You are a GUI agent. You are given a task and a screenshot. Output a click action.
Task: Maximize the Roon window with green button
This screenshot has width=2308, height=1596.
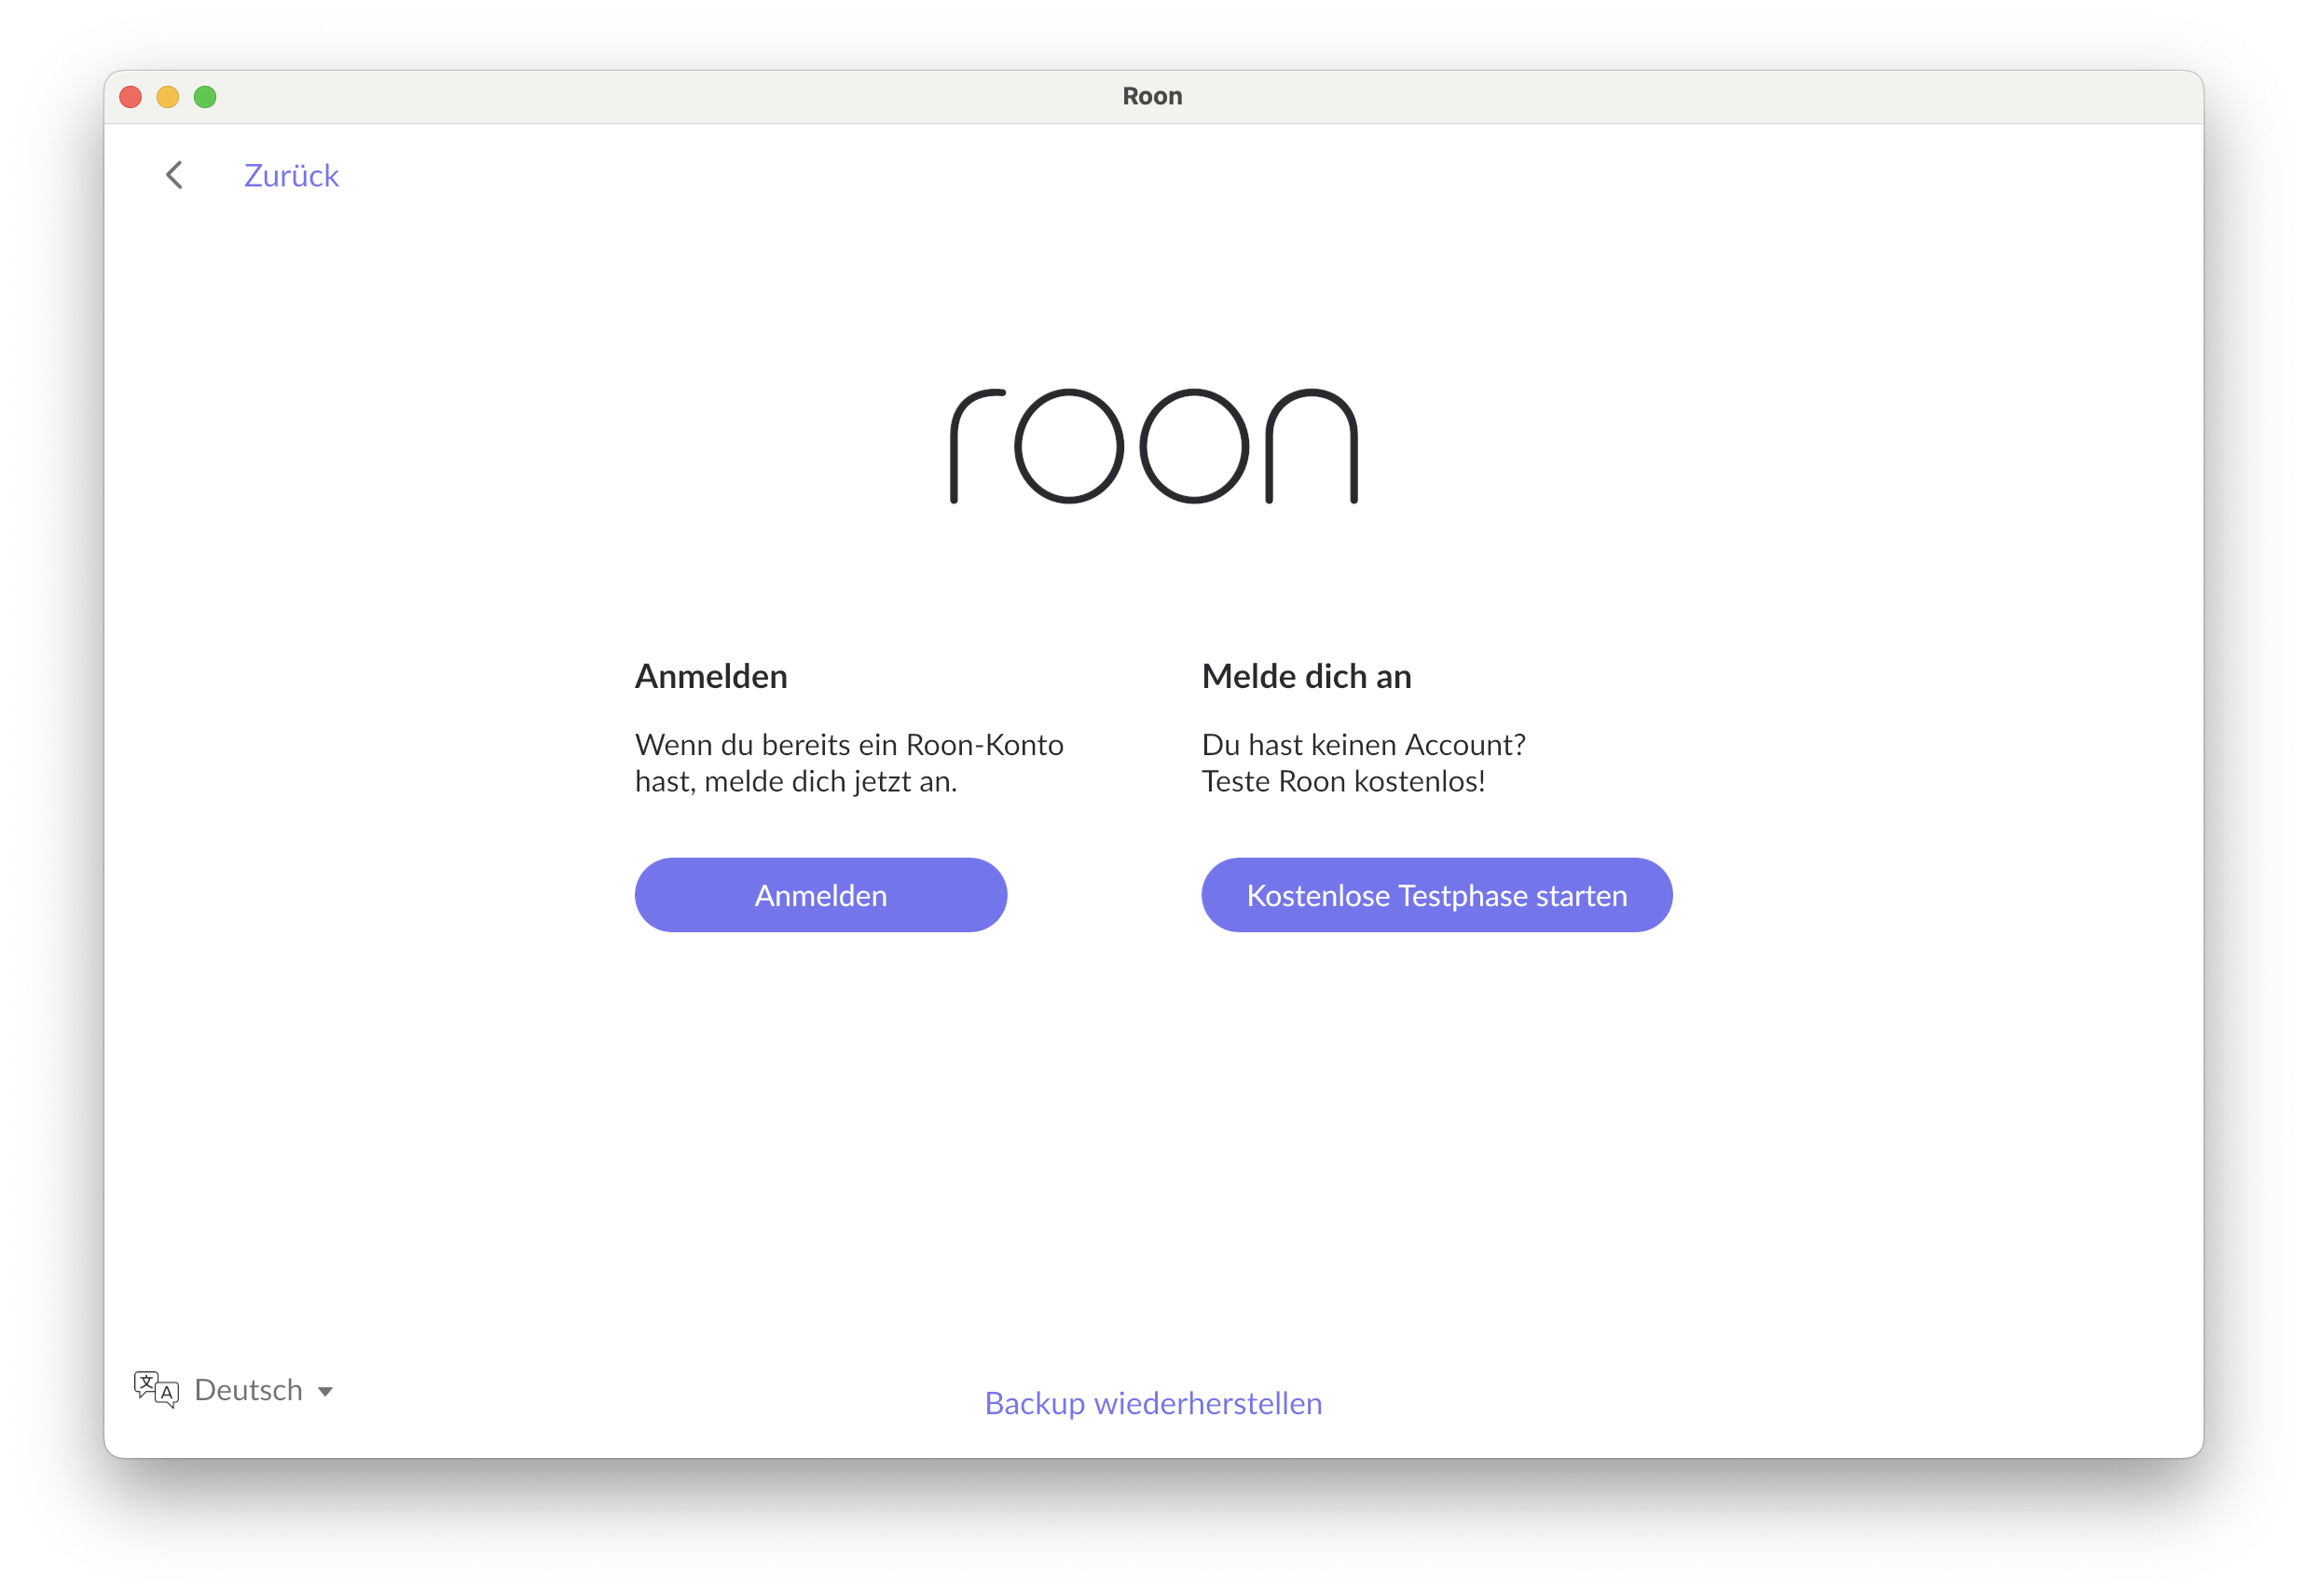click(205, 97)
